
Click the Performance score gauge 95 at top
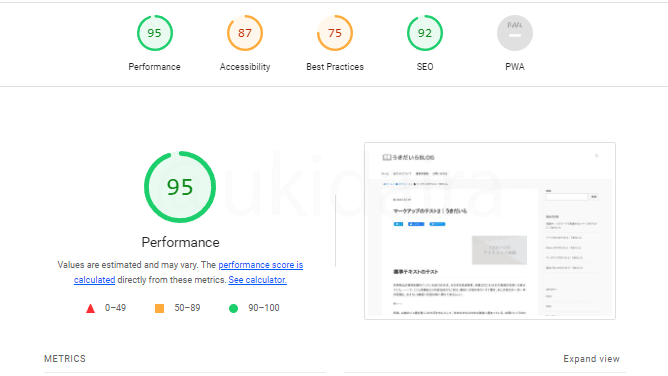[155, 33]
